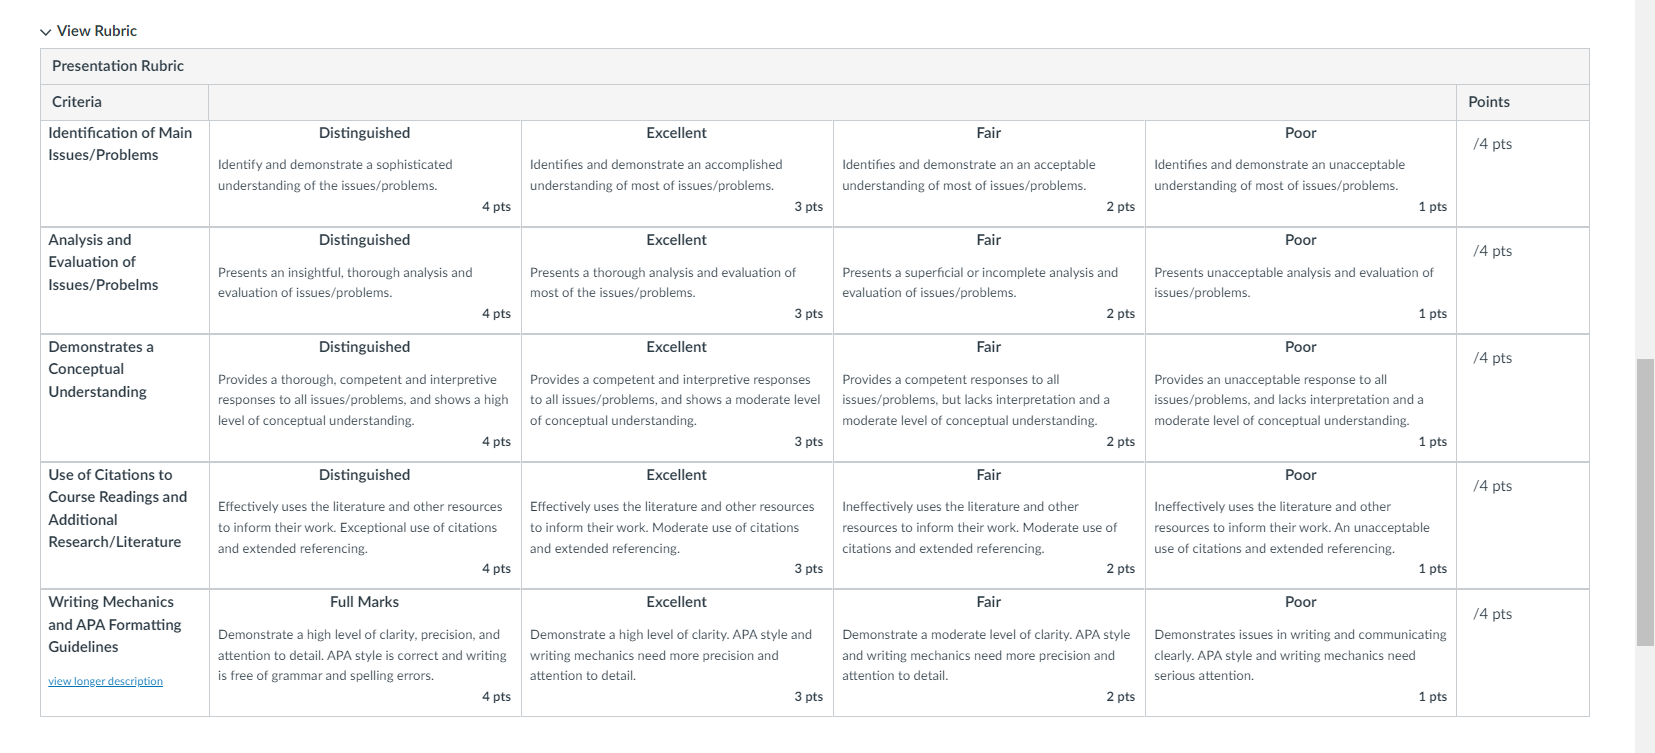
Task: Choose Poor rating for Analysis and Evaluation
Action: pos(1301,281)
